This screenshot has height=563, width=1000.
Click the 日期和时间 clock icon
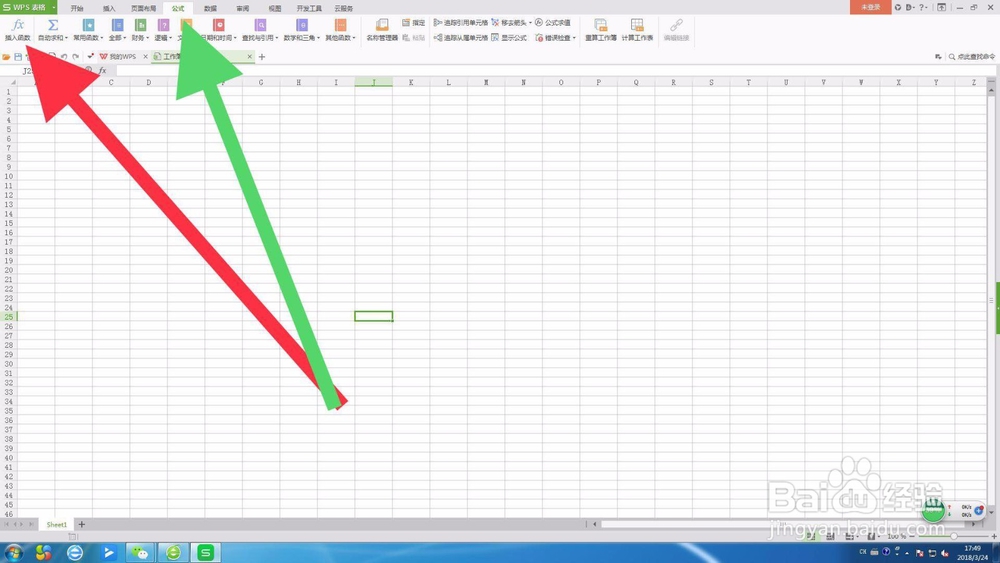point(219,25)
